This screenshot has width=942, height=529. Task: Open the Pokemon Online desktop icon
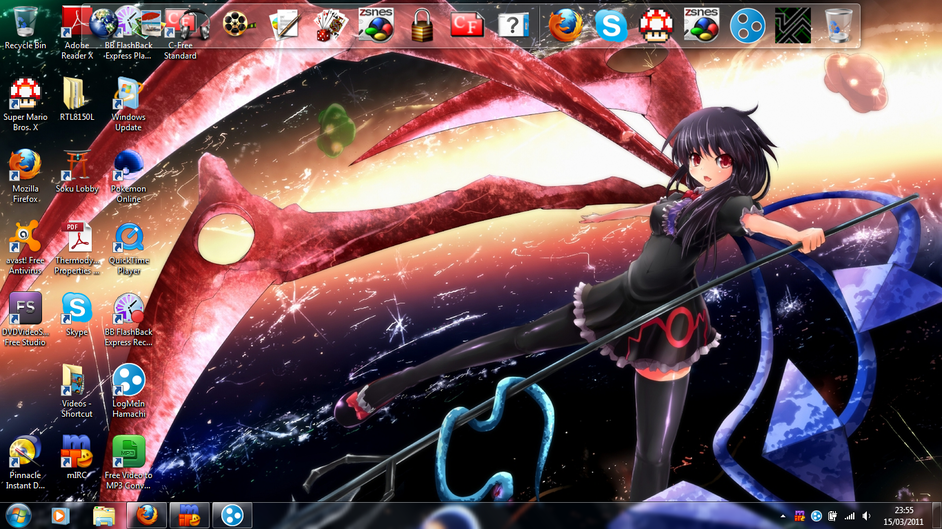coord(128,166)
